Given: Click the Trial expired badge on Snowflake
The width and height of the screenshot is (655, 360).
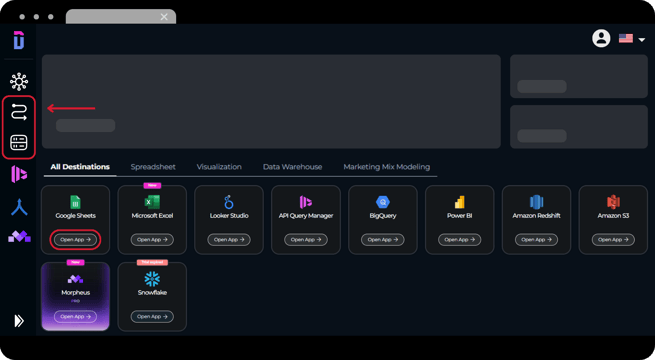Looking at the screenshot, I should pos(152,262).
